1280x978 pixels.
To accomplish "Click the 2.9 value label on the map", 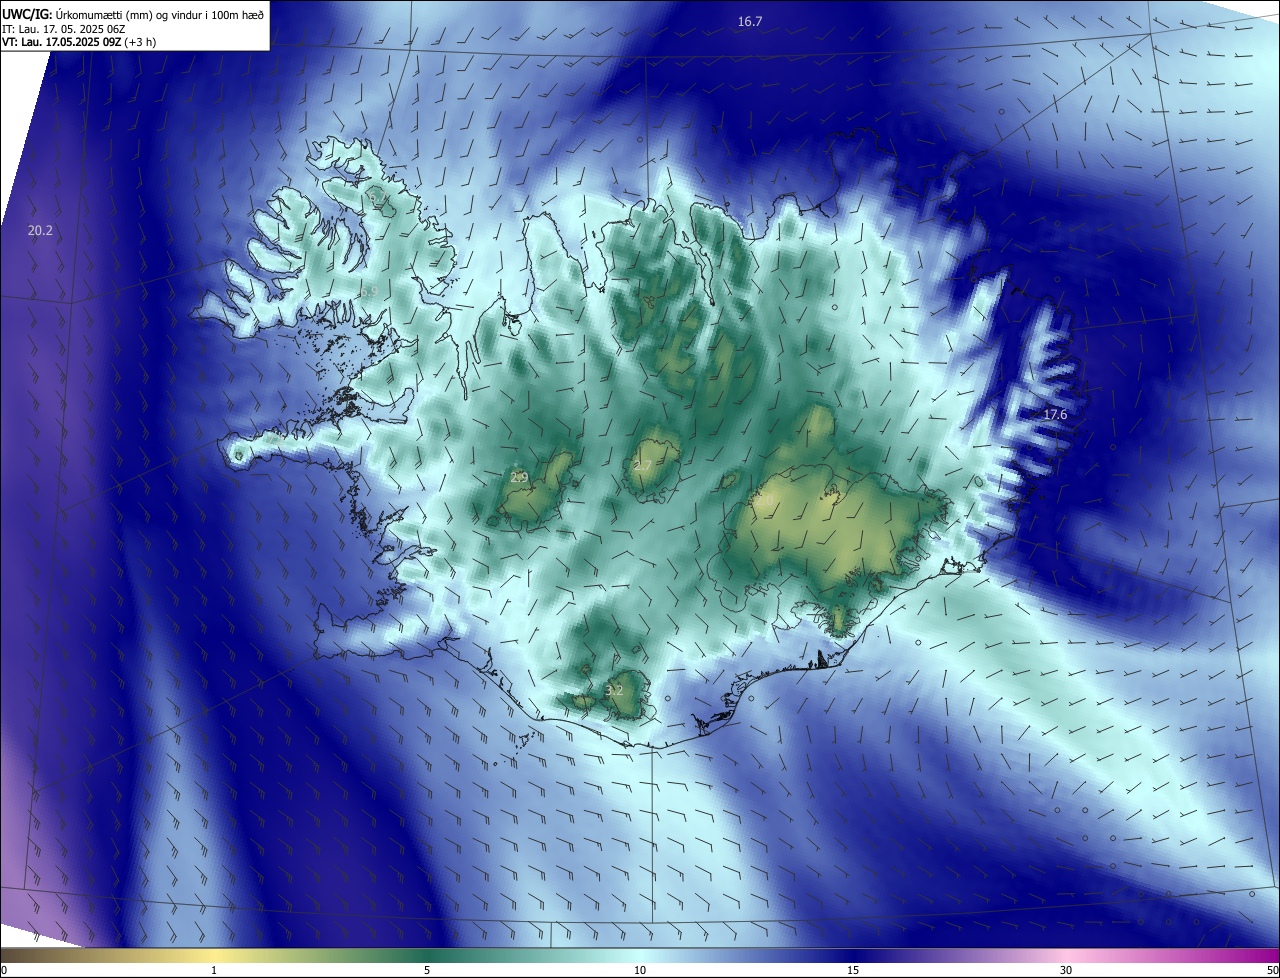I will pos(519,477).
